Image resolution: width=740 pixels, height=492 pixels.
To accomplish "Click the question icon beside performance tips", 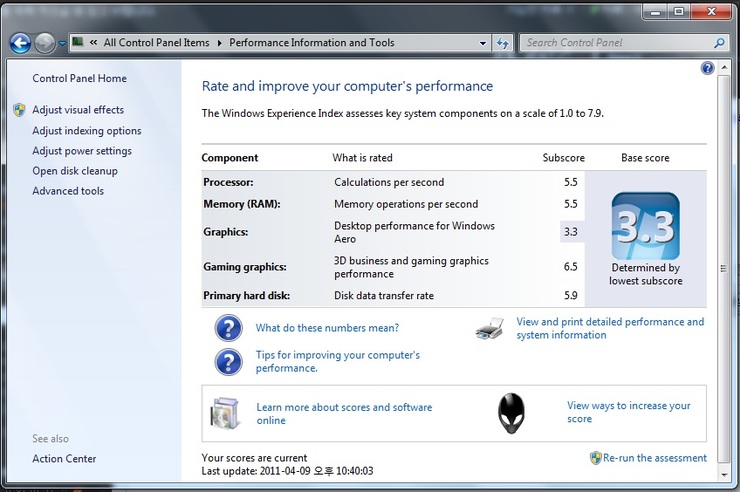I will [228, 362].
